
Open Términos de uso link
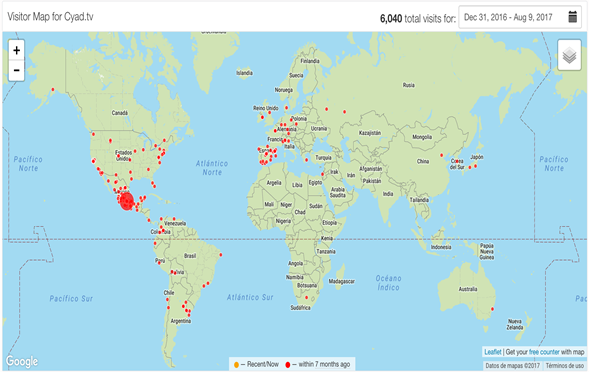(x=565, y=365)
